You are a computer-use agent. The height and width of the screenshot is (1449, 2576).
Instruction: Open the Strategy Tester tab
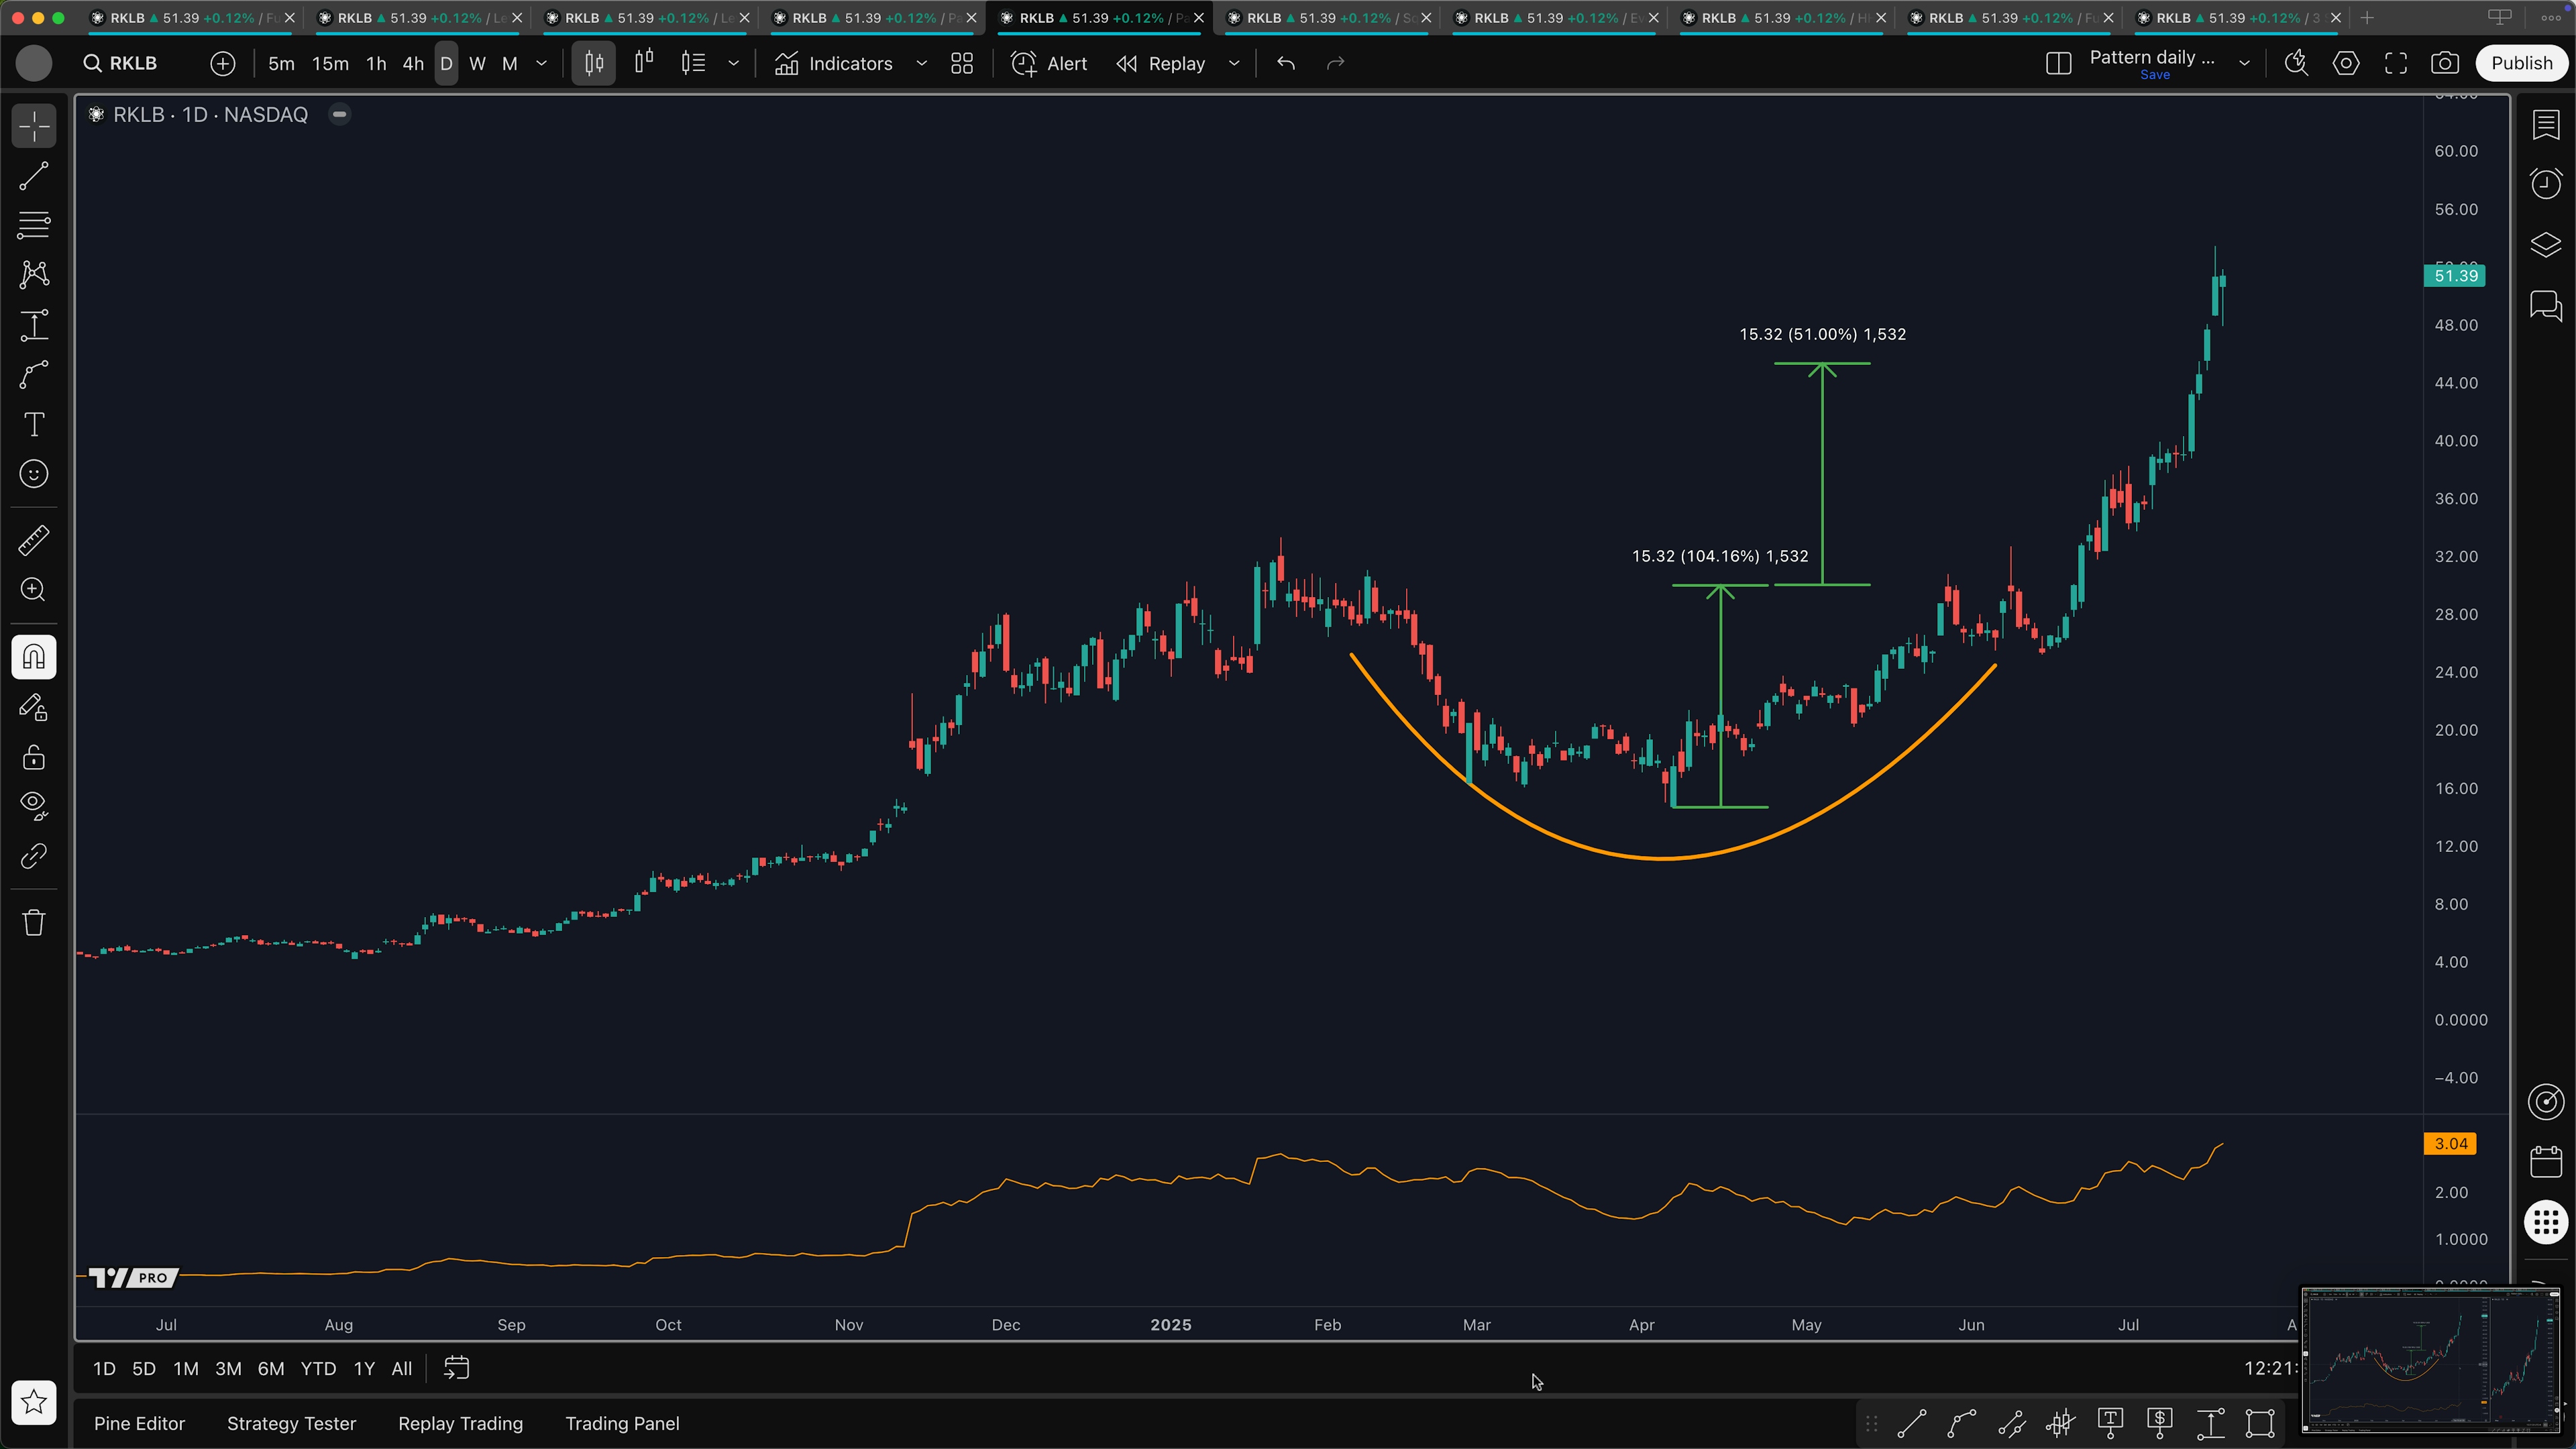click(291, 1424)
